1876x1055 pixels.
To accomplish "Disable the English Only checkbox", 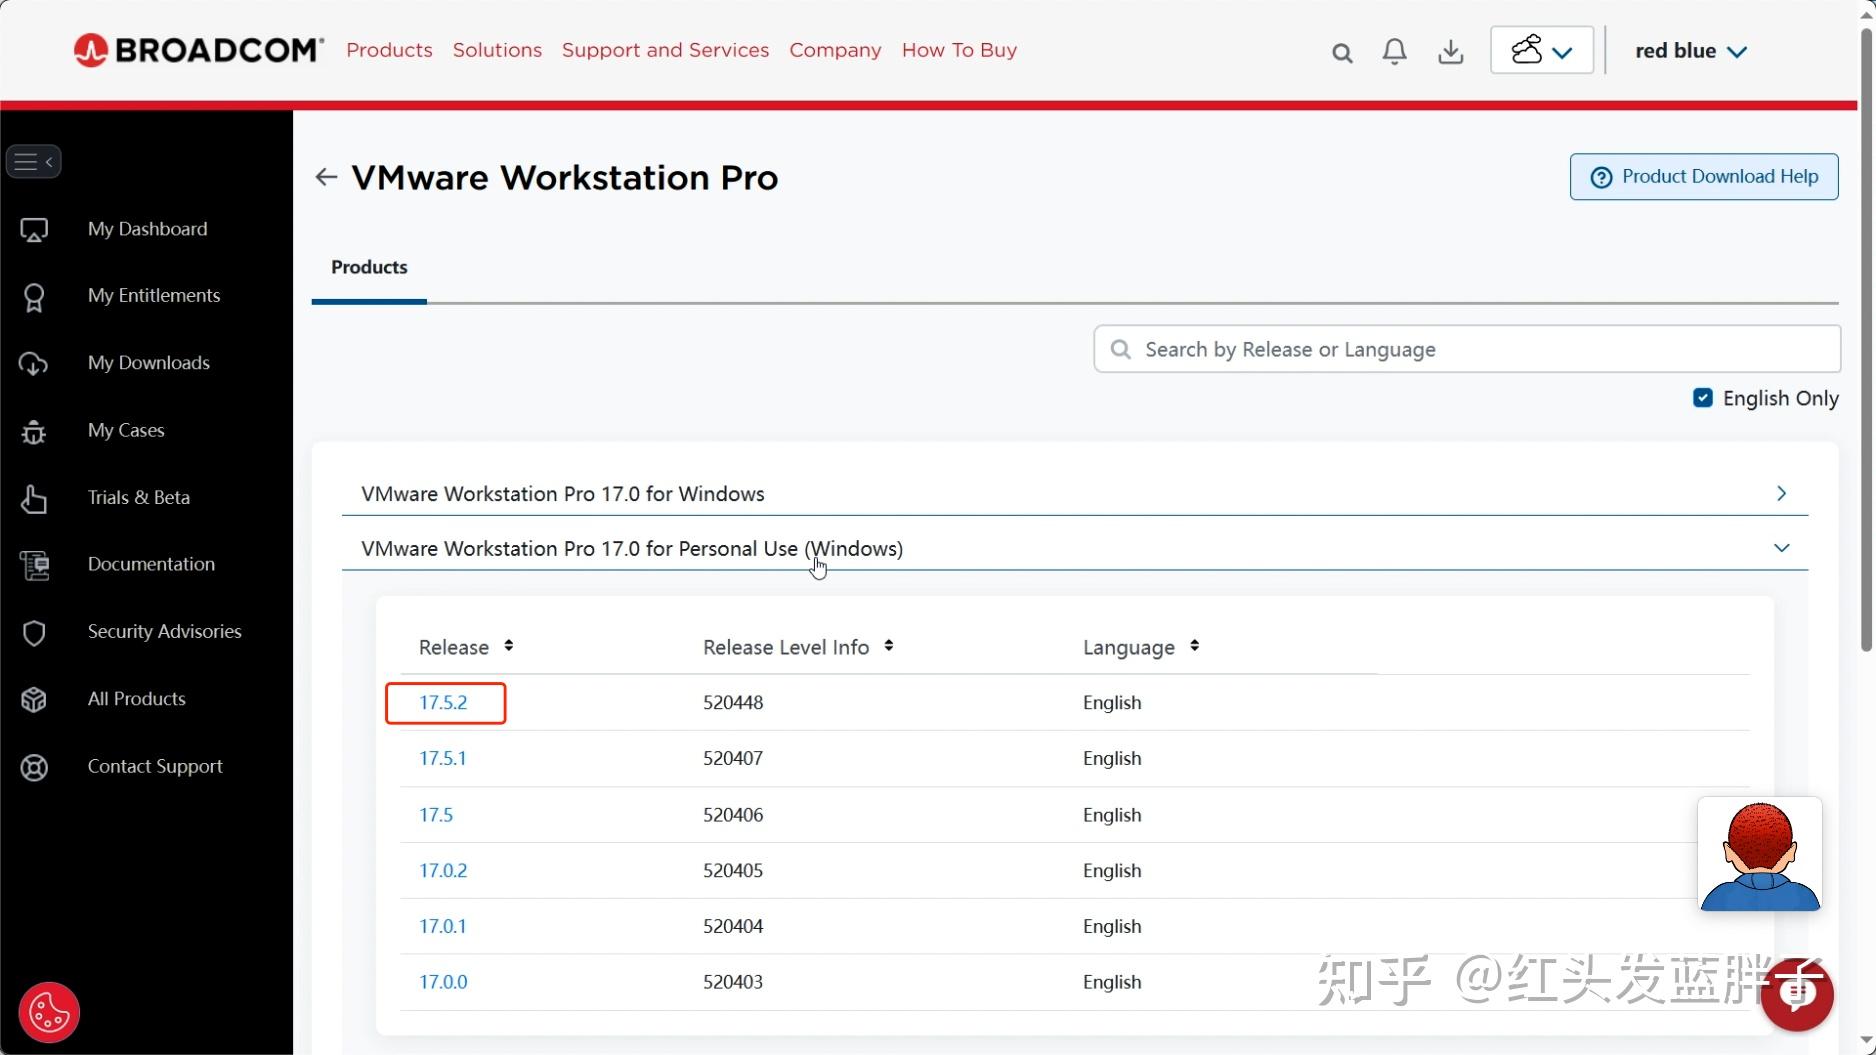I will click(x=1701, y=398).
